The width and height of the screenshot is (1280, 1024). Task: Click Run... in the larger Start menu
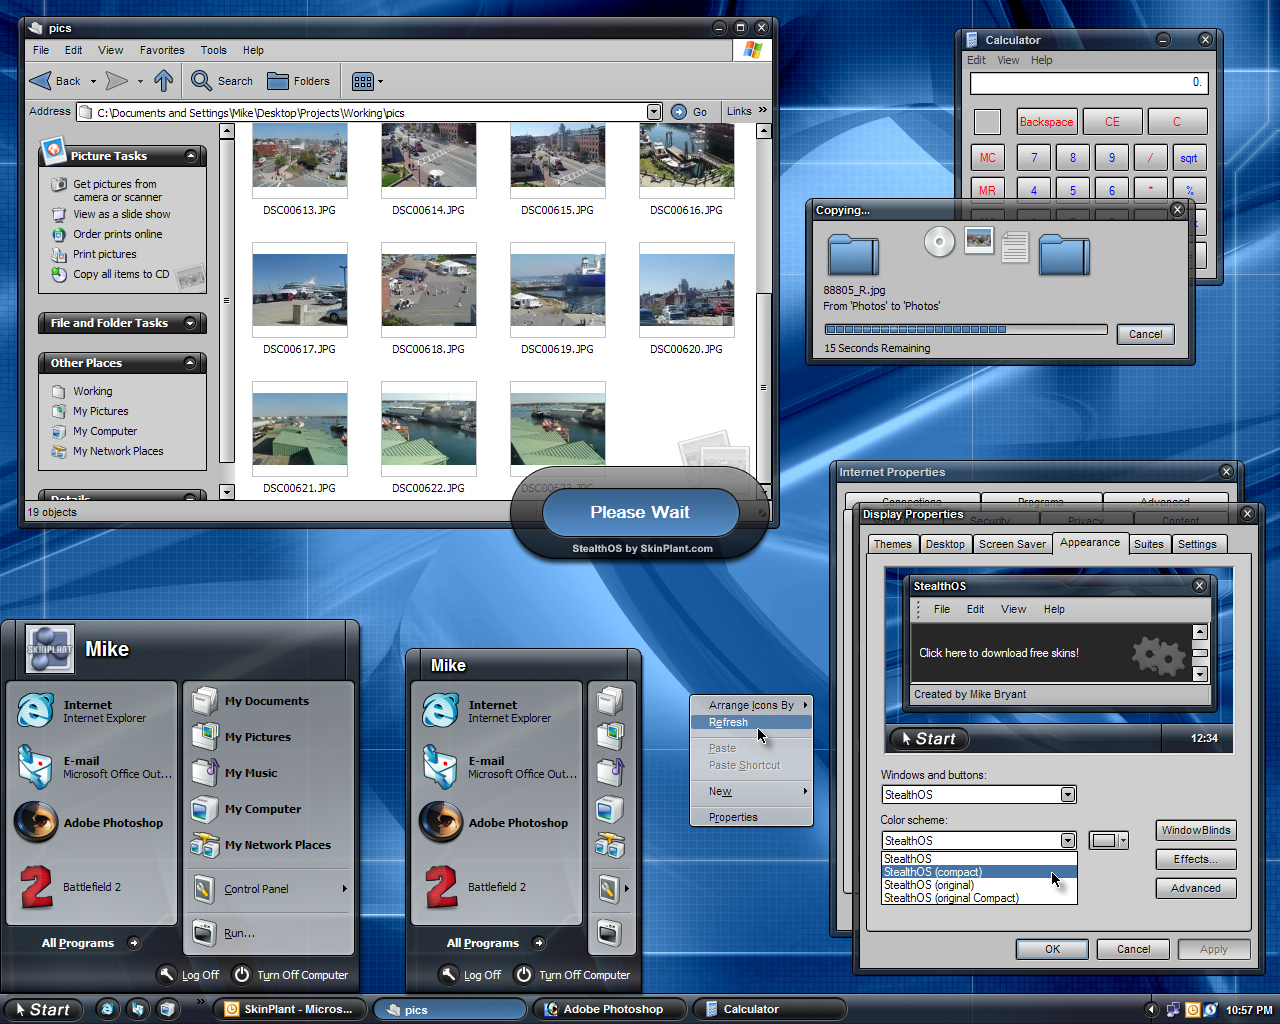224,933
